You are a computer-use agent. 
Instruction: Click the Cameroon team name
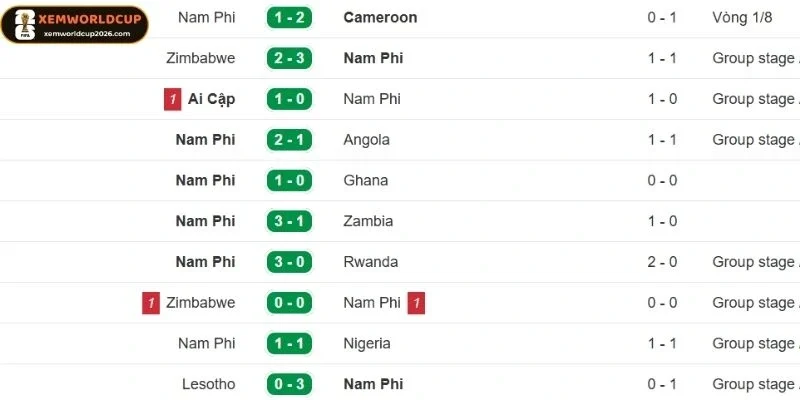[x=380, y=17]
